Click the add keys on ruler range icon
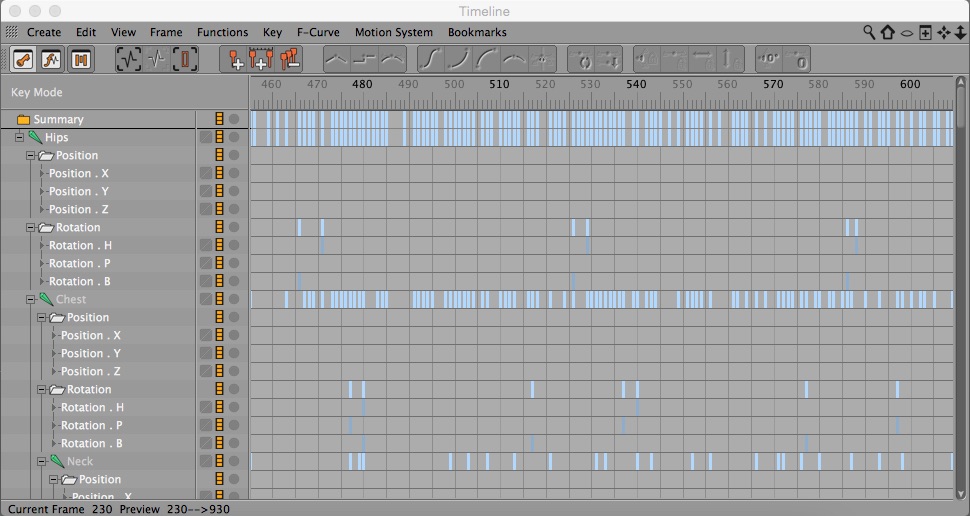The width and height of the screenshot is (970, 516). click(x=261, y=59)
